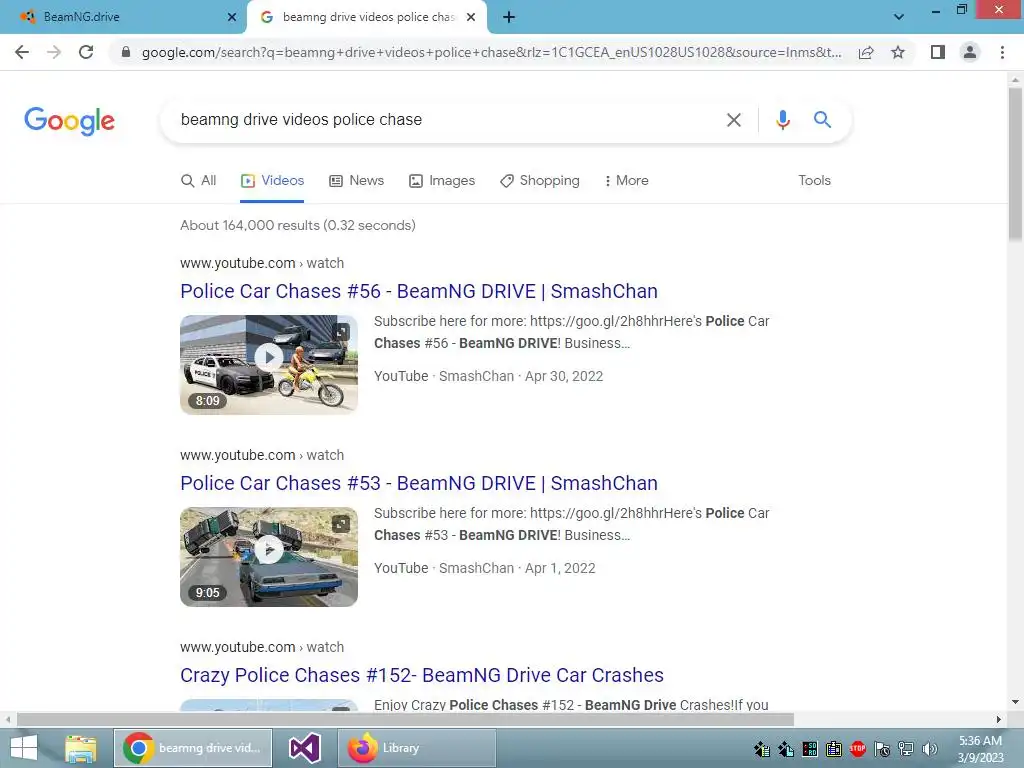
Task: Close the BeamNG.drive tab
Action: (232, 17)
